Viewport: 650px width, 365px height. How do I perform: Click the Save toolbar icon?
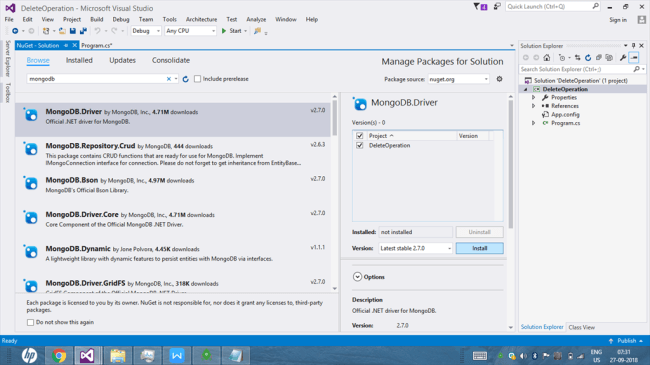coord(73,31)
